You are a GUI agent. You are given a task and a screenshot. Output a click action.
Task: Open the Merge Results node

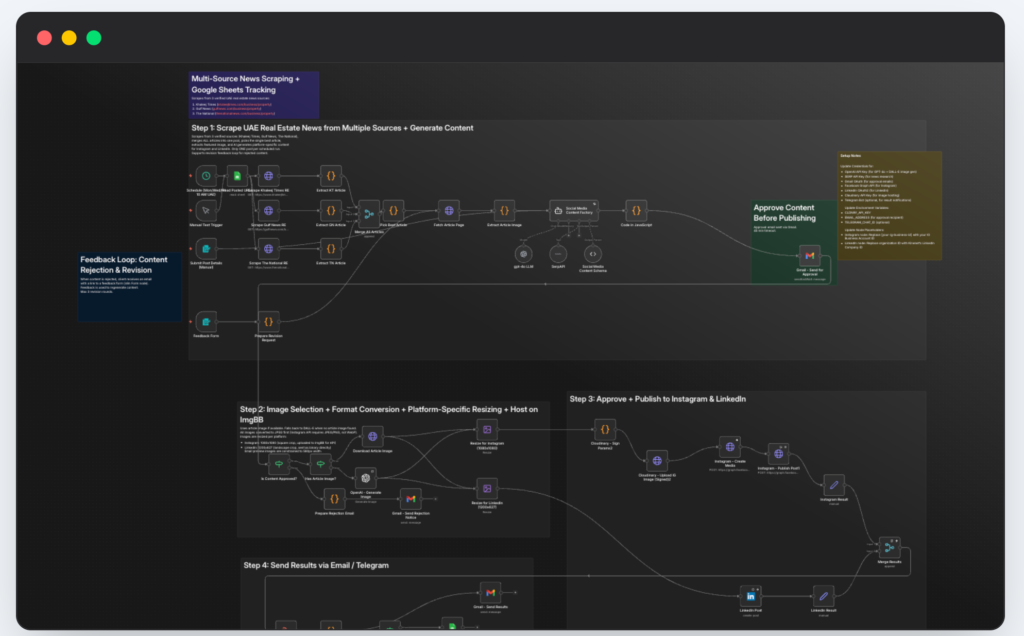tap(889, 546)
